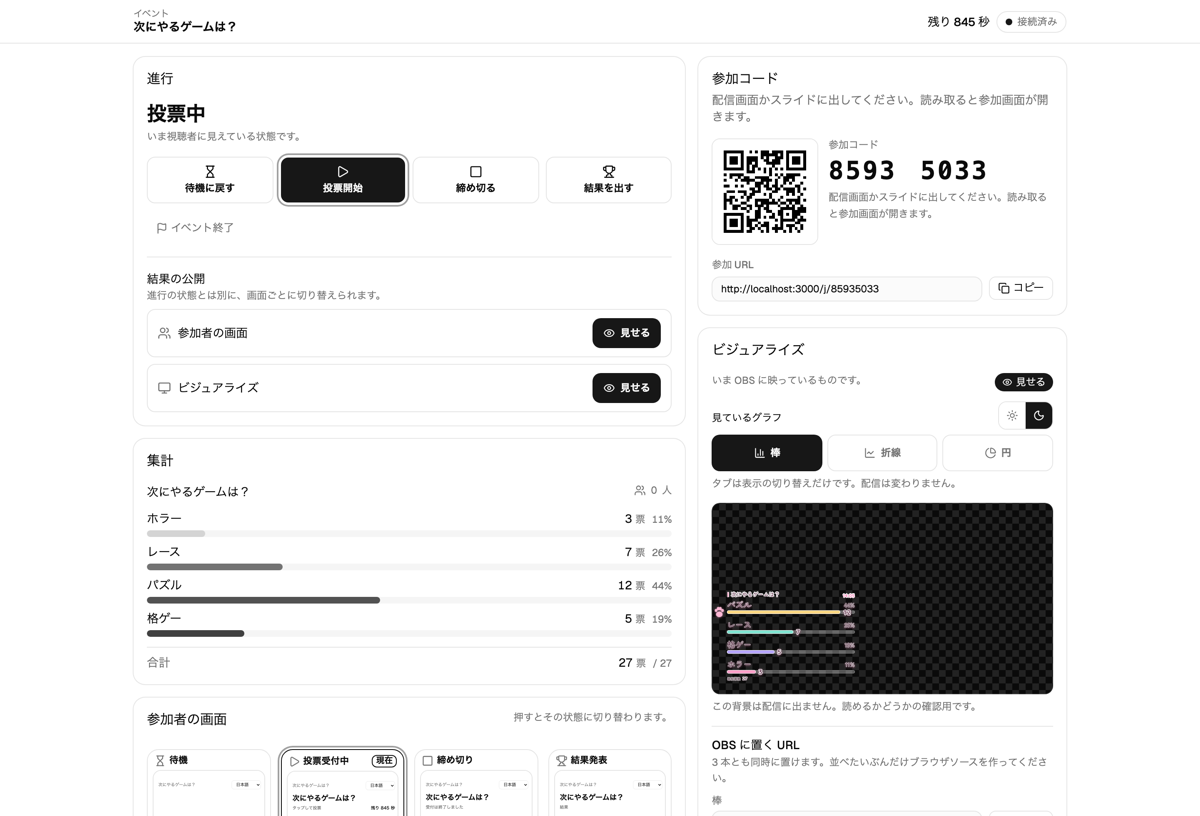The height and width of the screenshot is (816, 1200).
Task: Switch participant screen to 結果発表 card
Action: pos(609,783)
